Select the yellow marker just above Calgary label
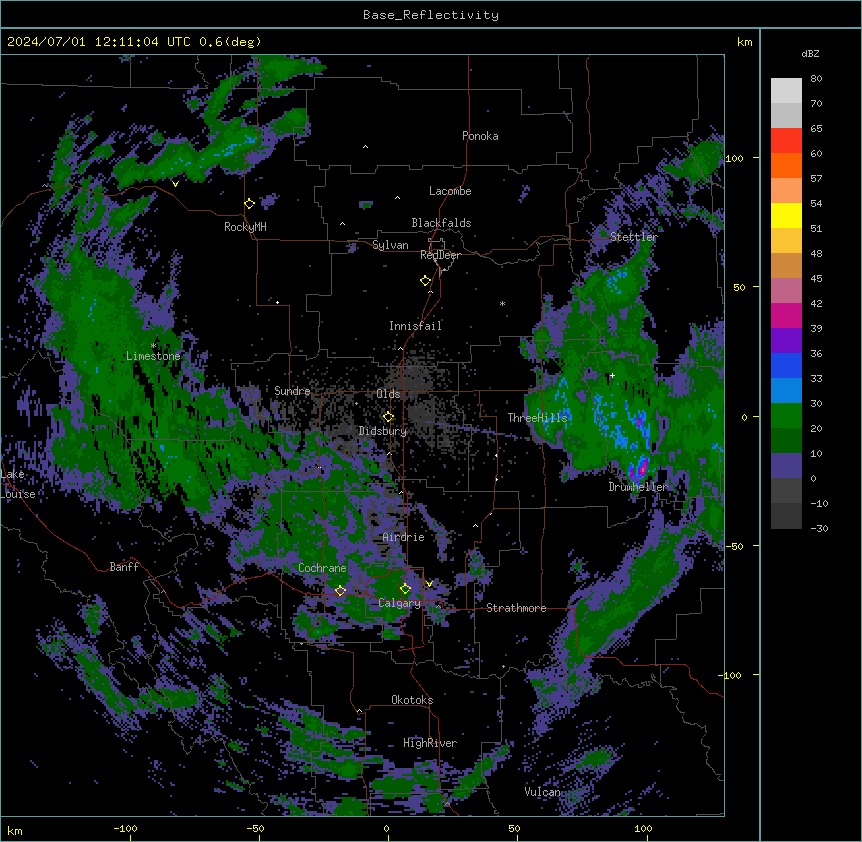862x842 pixels. point(405,589)
